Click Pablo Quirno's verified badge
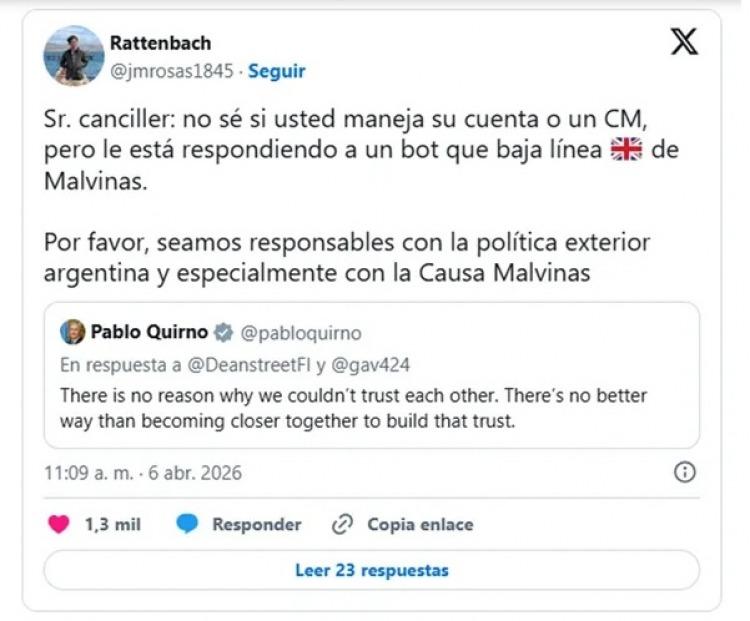The image size is (750, 621). tap(227, 333)
